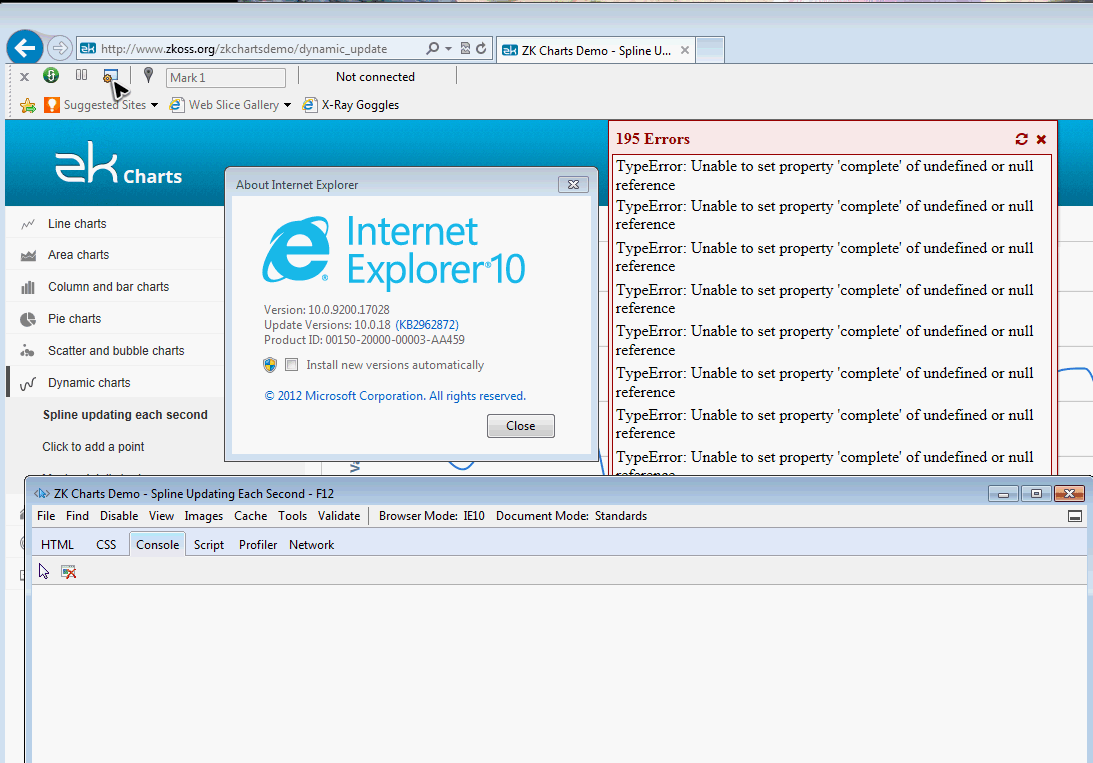The height and width of the screenshot is (763, 1093).
Task: Click the Close button in About Internet Explorer
Action: [521, 426]
